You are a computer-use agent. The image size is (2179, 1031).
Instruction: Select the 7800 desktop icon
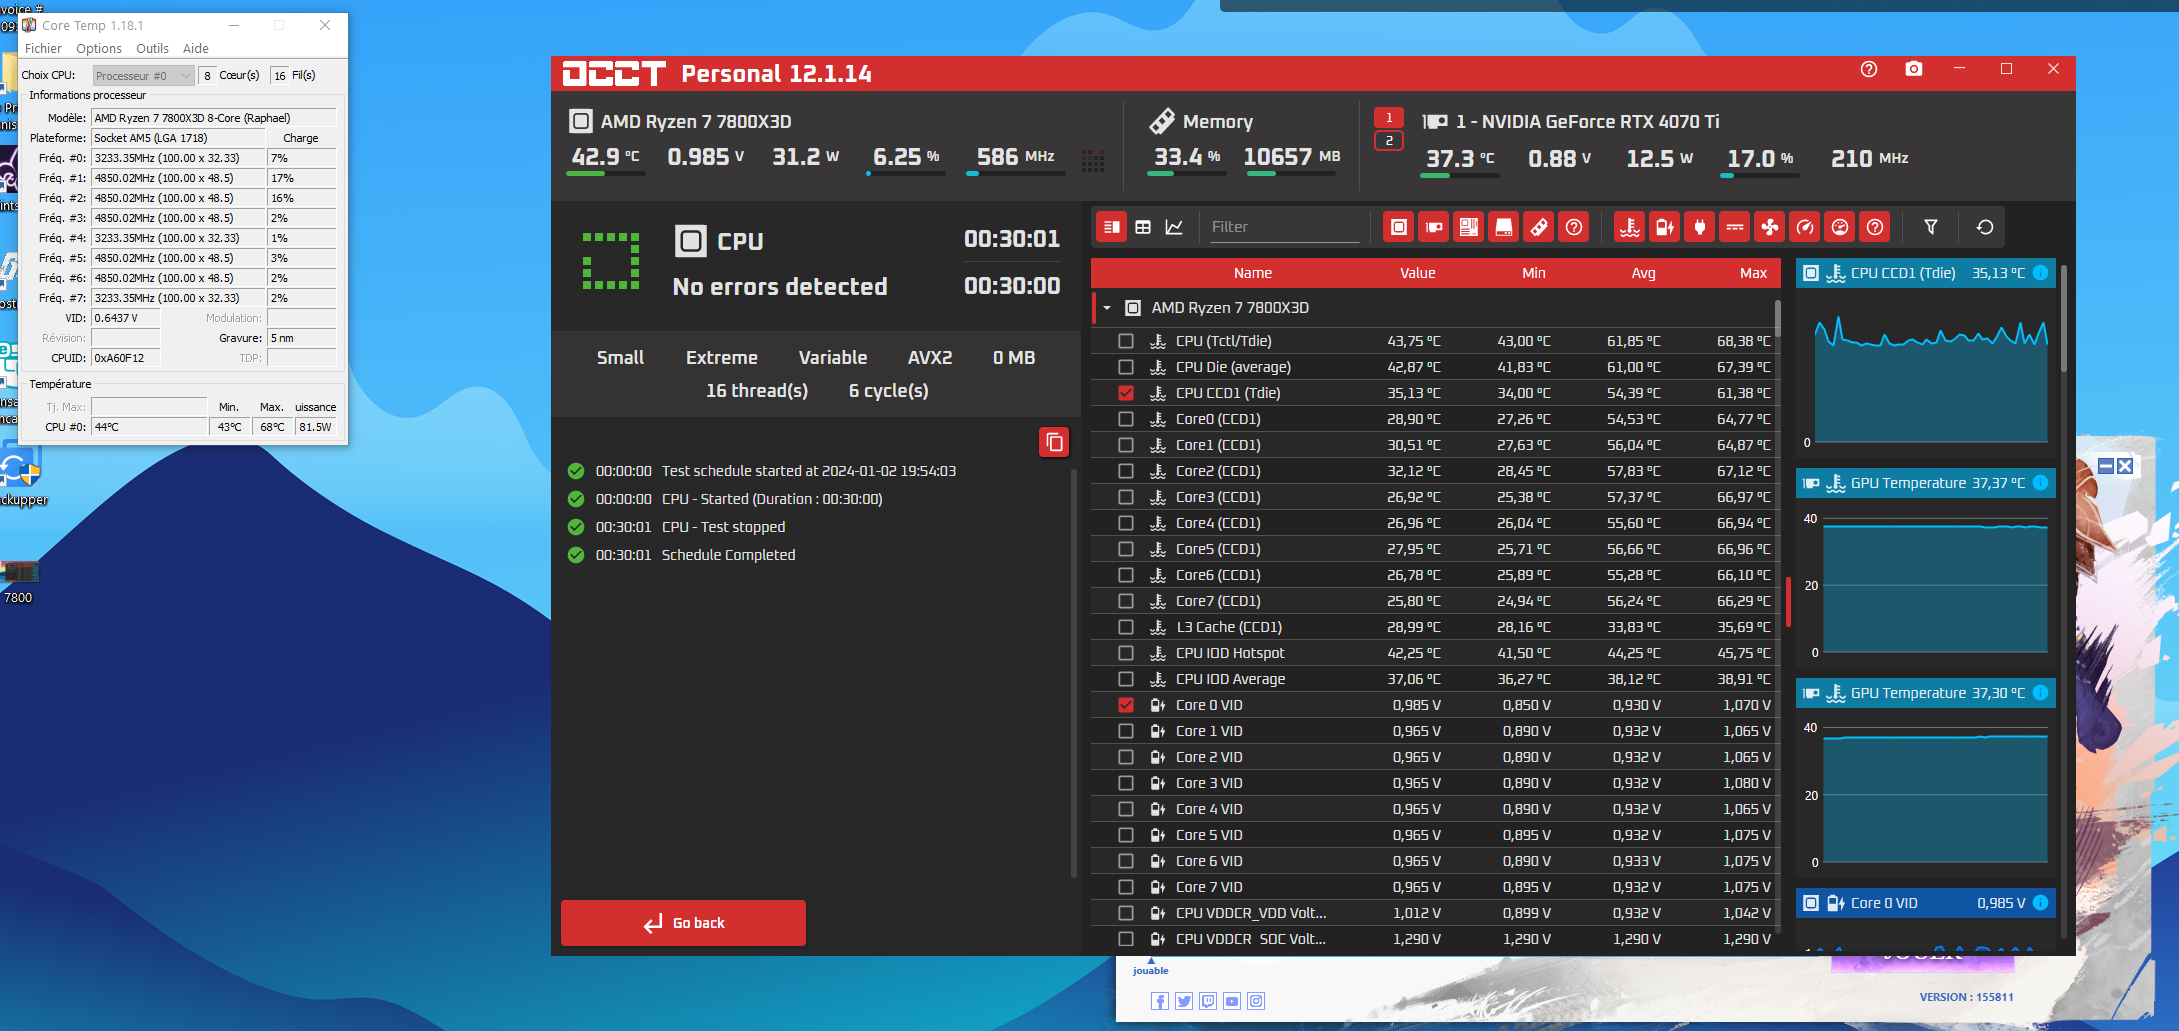click(x=19, y=581)
